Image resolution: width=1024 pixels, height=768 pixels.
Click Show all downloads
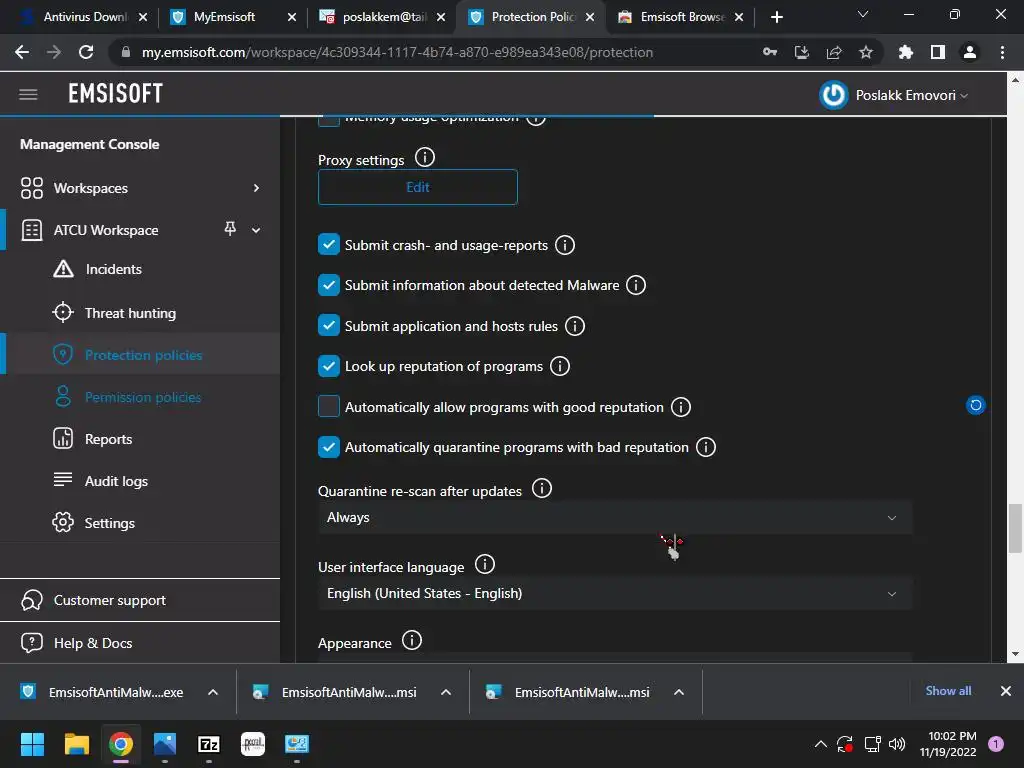click(x=948, y=691)
